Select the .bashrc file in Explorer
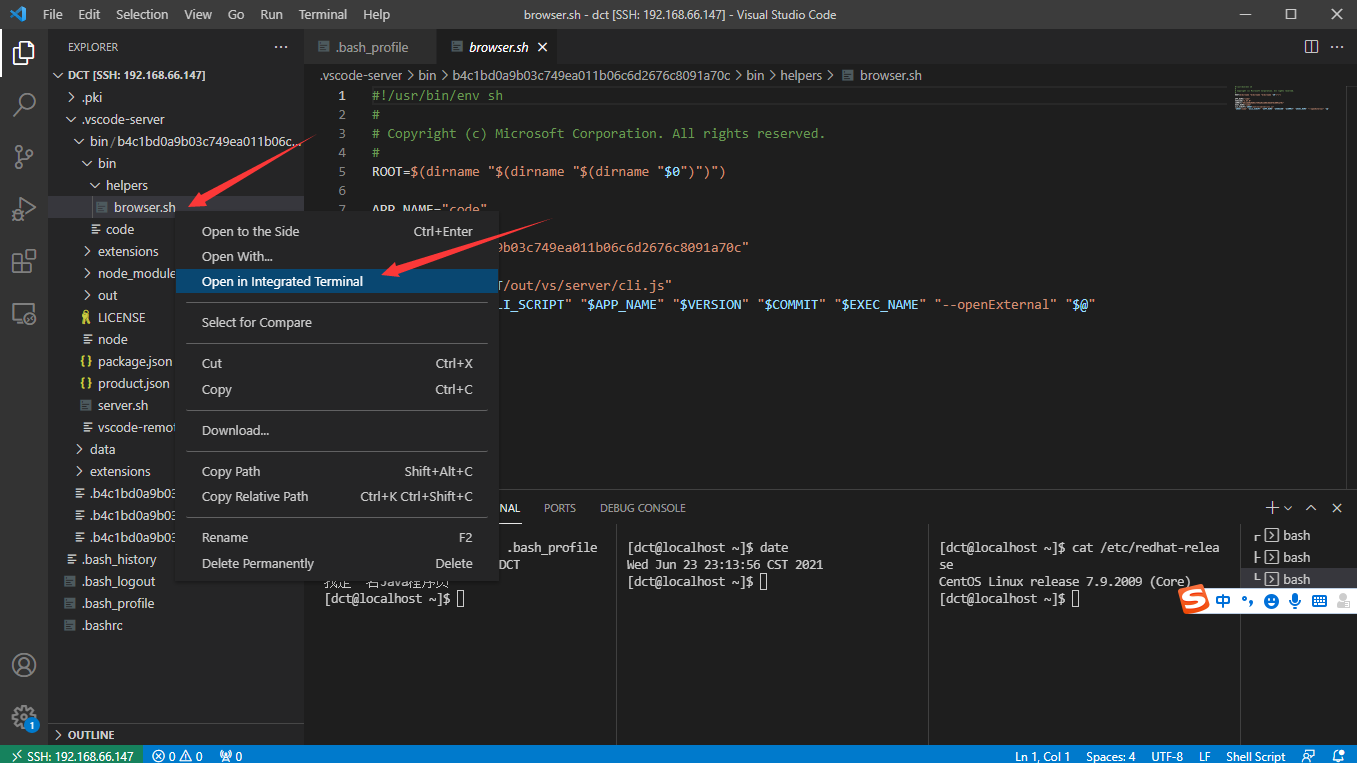The image size is (1357, 763). (x=103, y=625)
